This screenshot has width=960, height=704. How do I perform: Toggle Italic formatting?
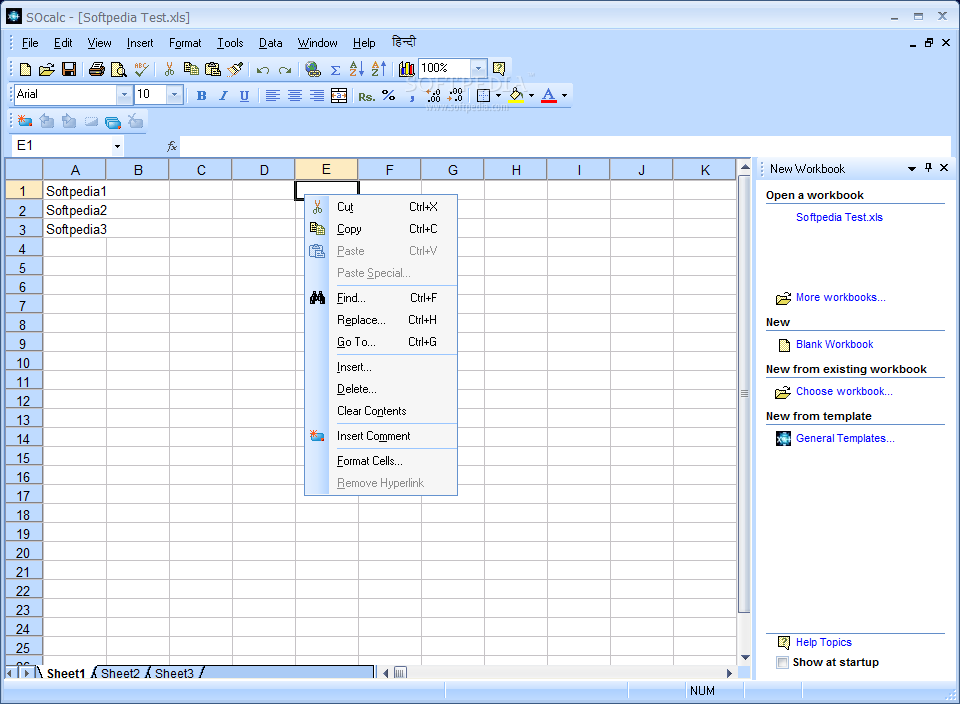[223, 95]
